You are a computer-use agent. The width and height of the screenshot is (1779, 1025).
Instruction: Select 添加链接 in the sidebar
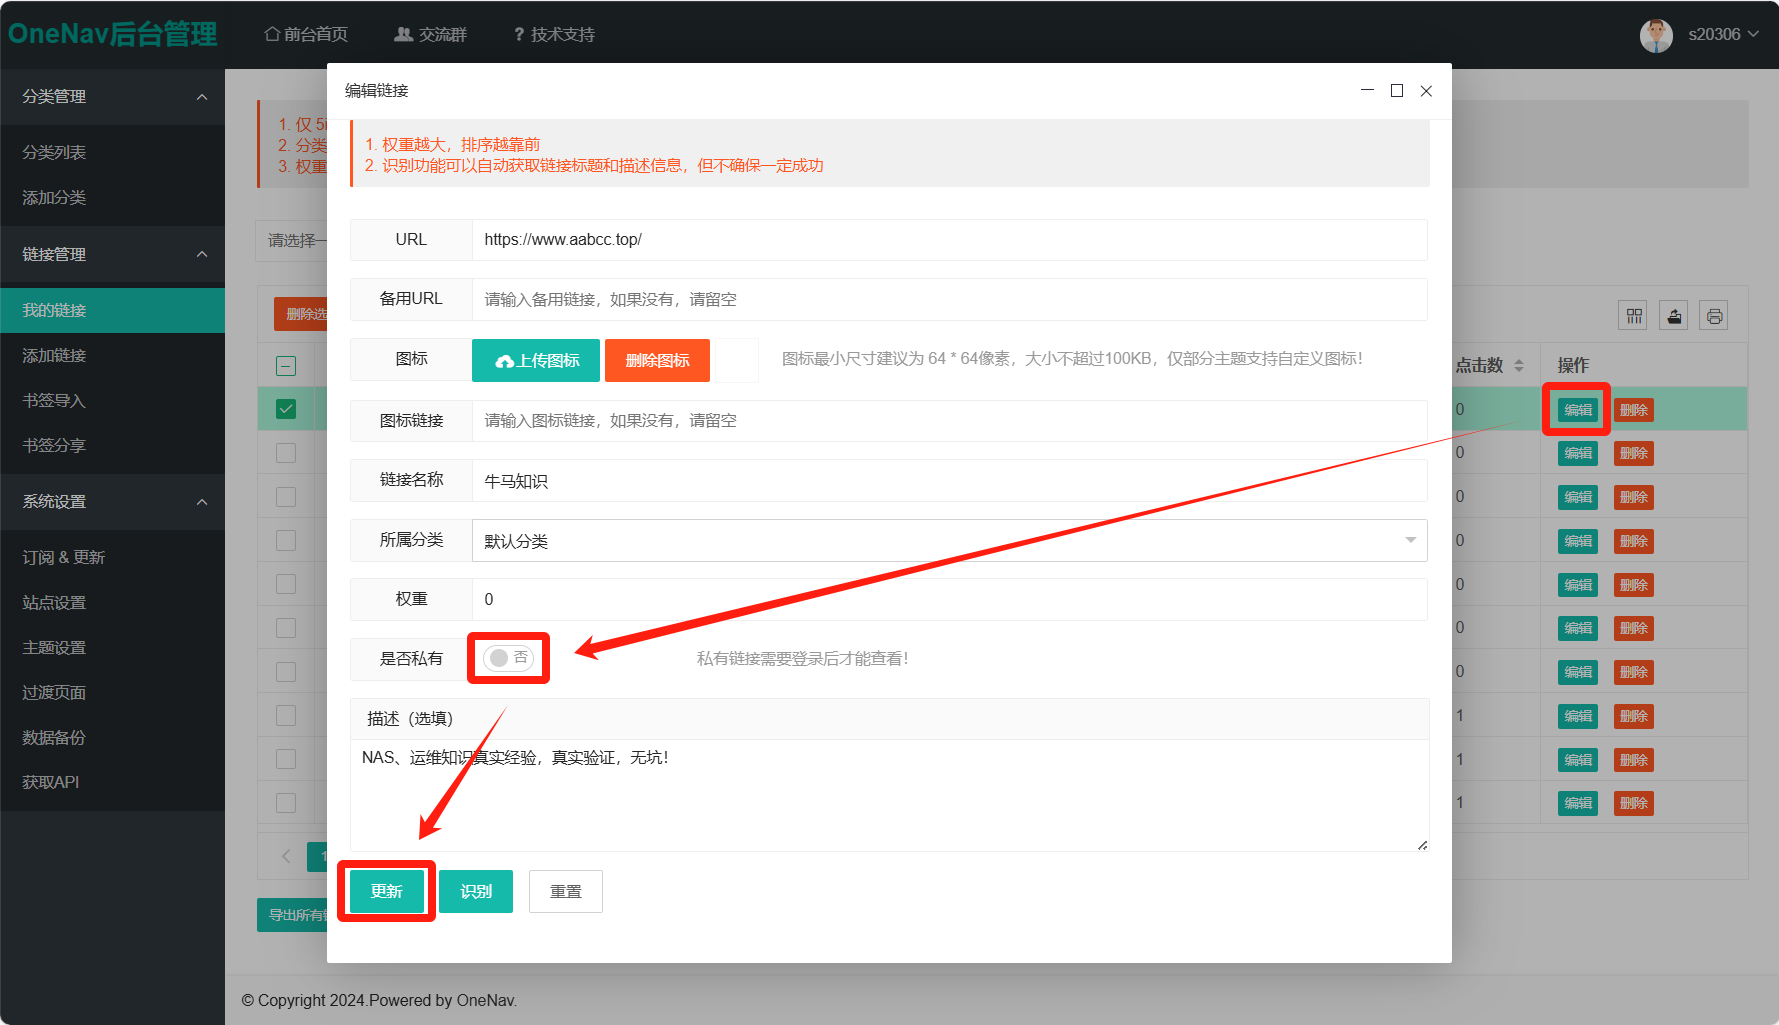(54, 355)
